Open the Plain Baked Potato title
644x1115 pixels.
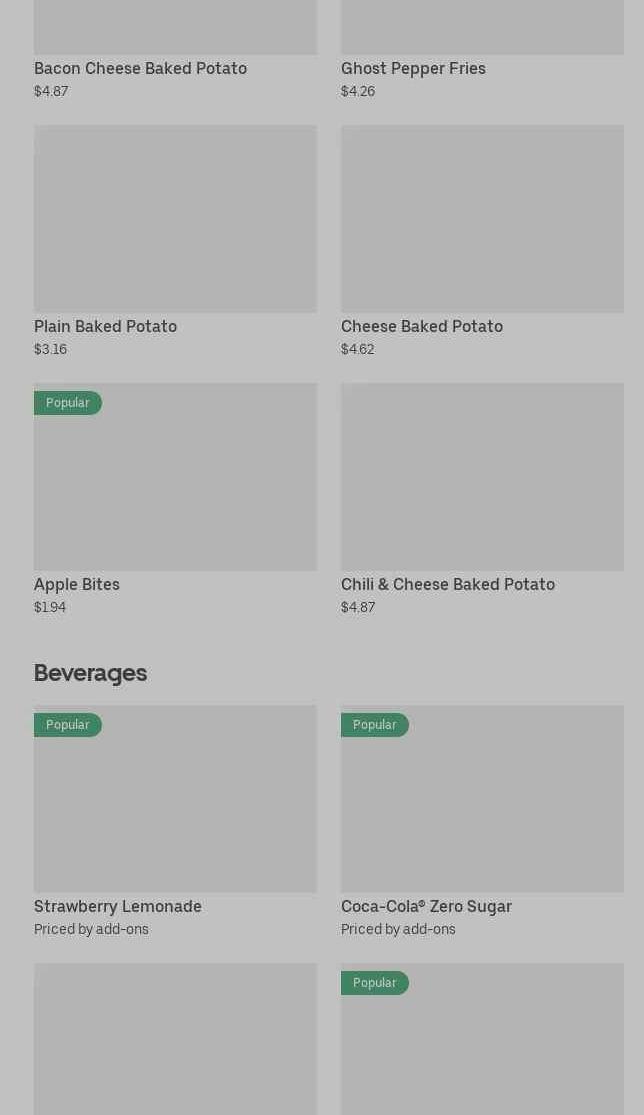[x=105, y=326]
